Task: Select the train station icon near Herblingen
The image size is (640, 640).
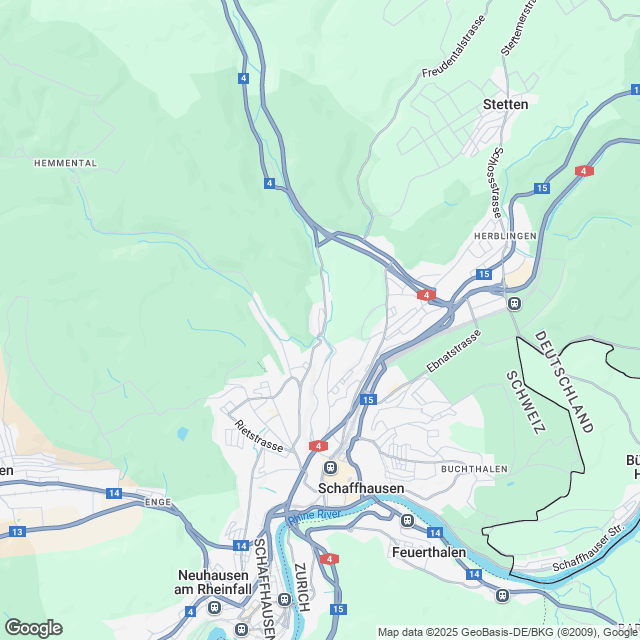Action: pyautogui.click(x=514, y=304)
